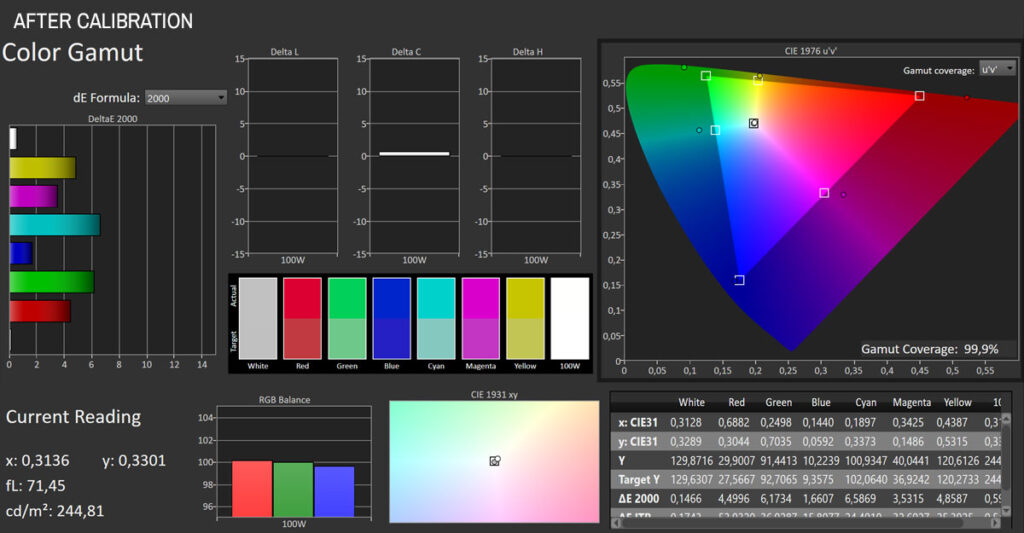Select the x: CIE31 row header

tap(638, 423)
